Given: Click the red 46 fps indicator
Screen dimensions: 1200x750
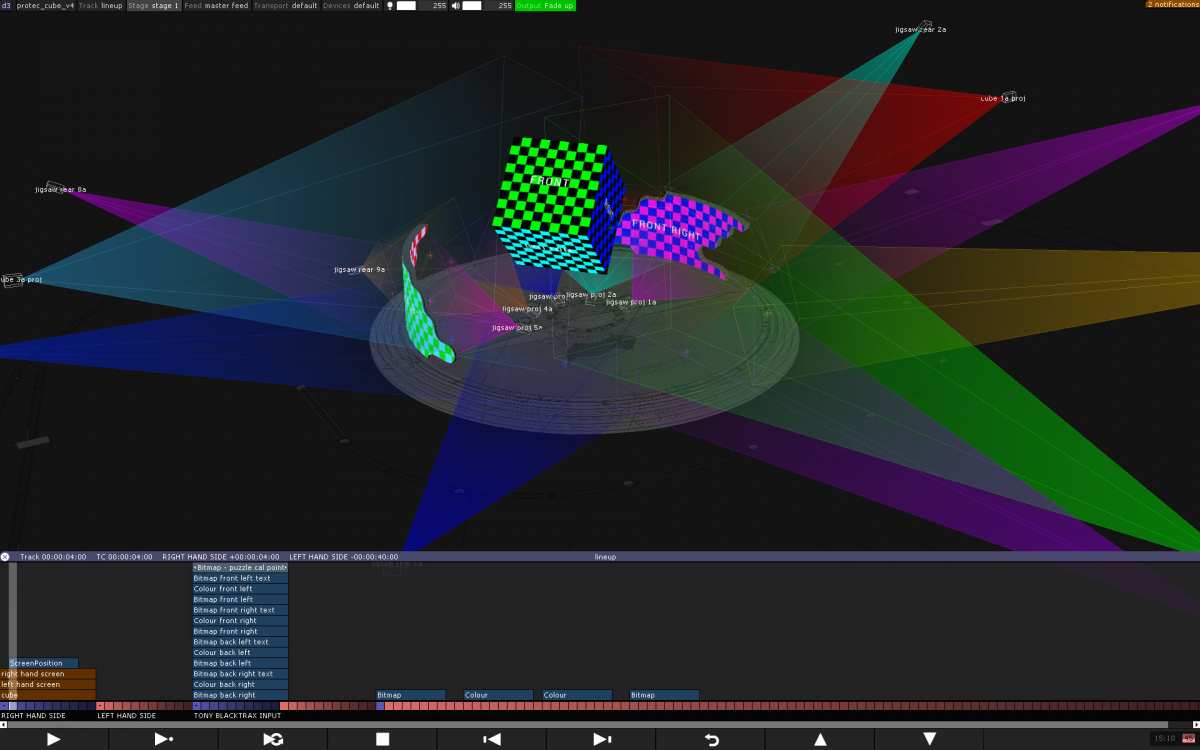Looking at the screenshot, I should (1188, 739).
